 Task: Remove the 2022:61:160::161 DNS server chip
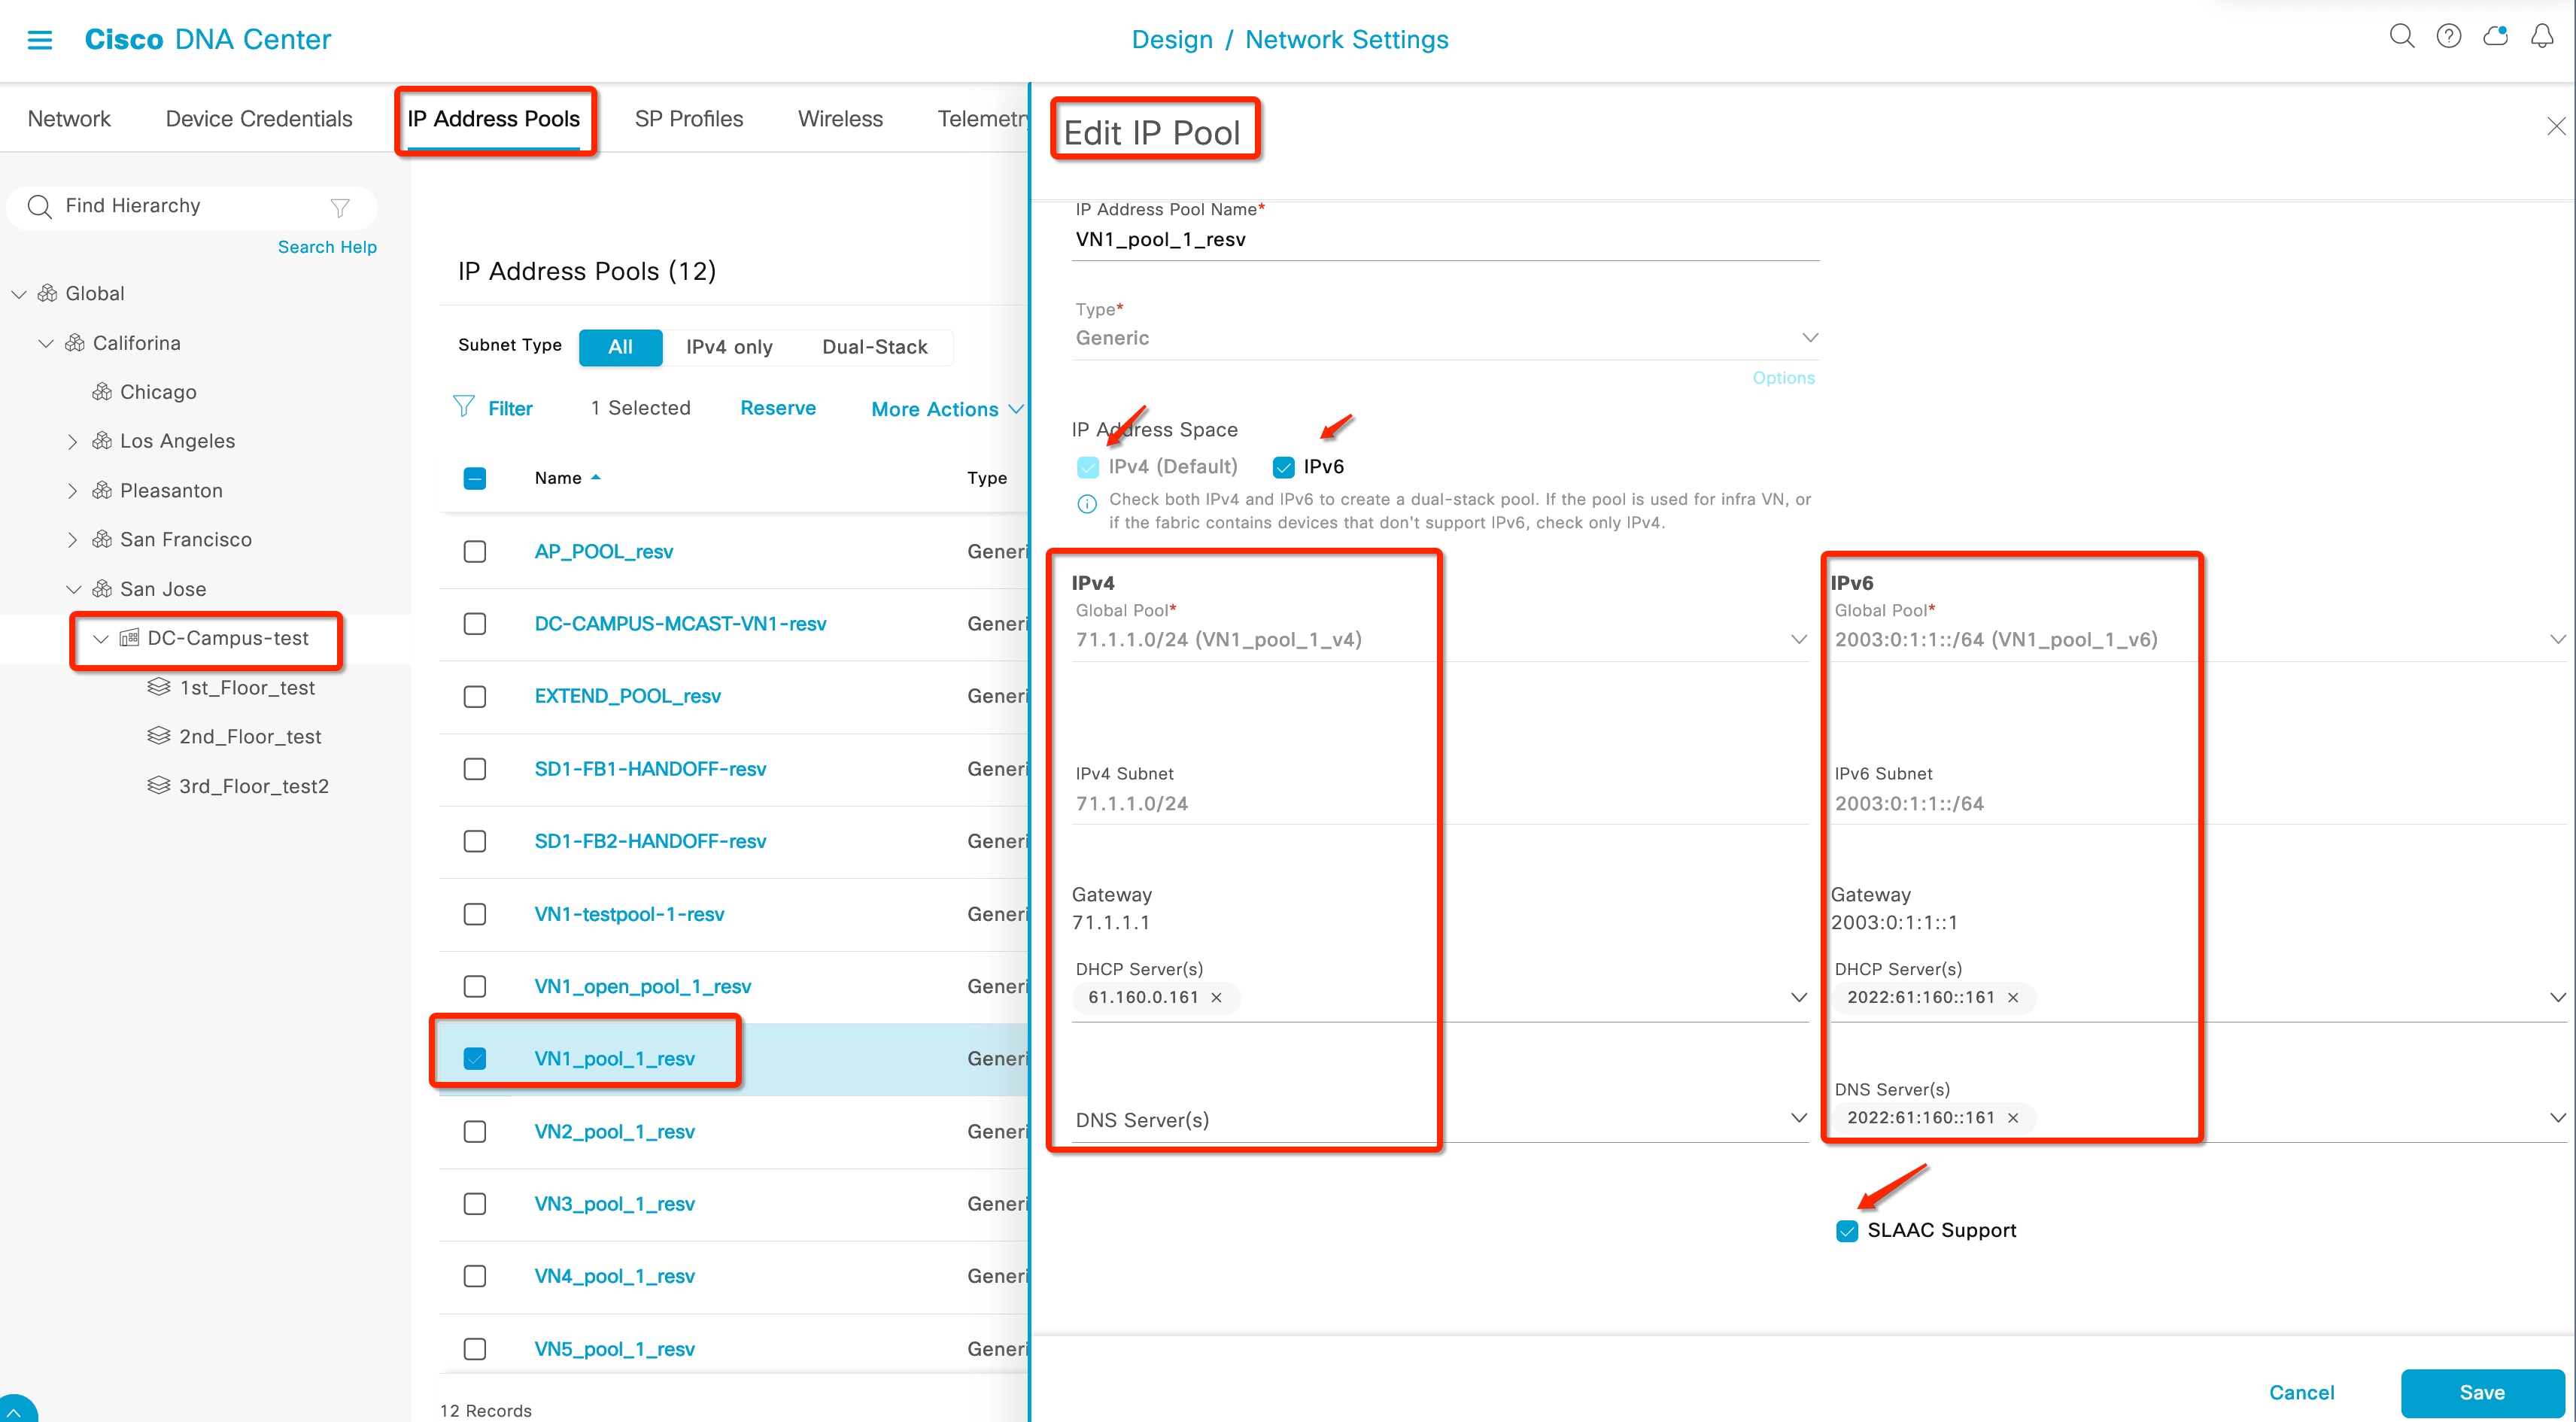(2014, 1118)
